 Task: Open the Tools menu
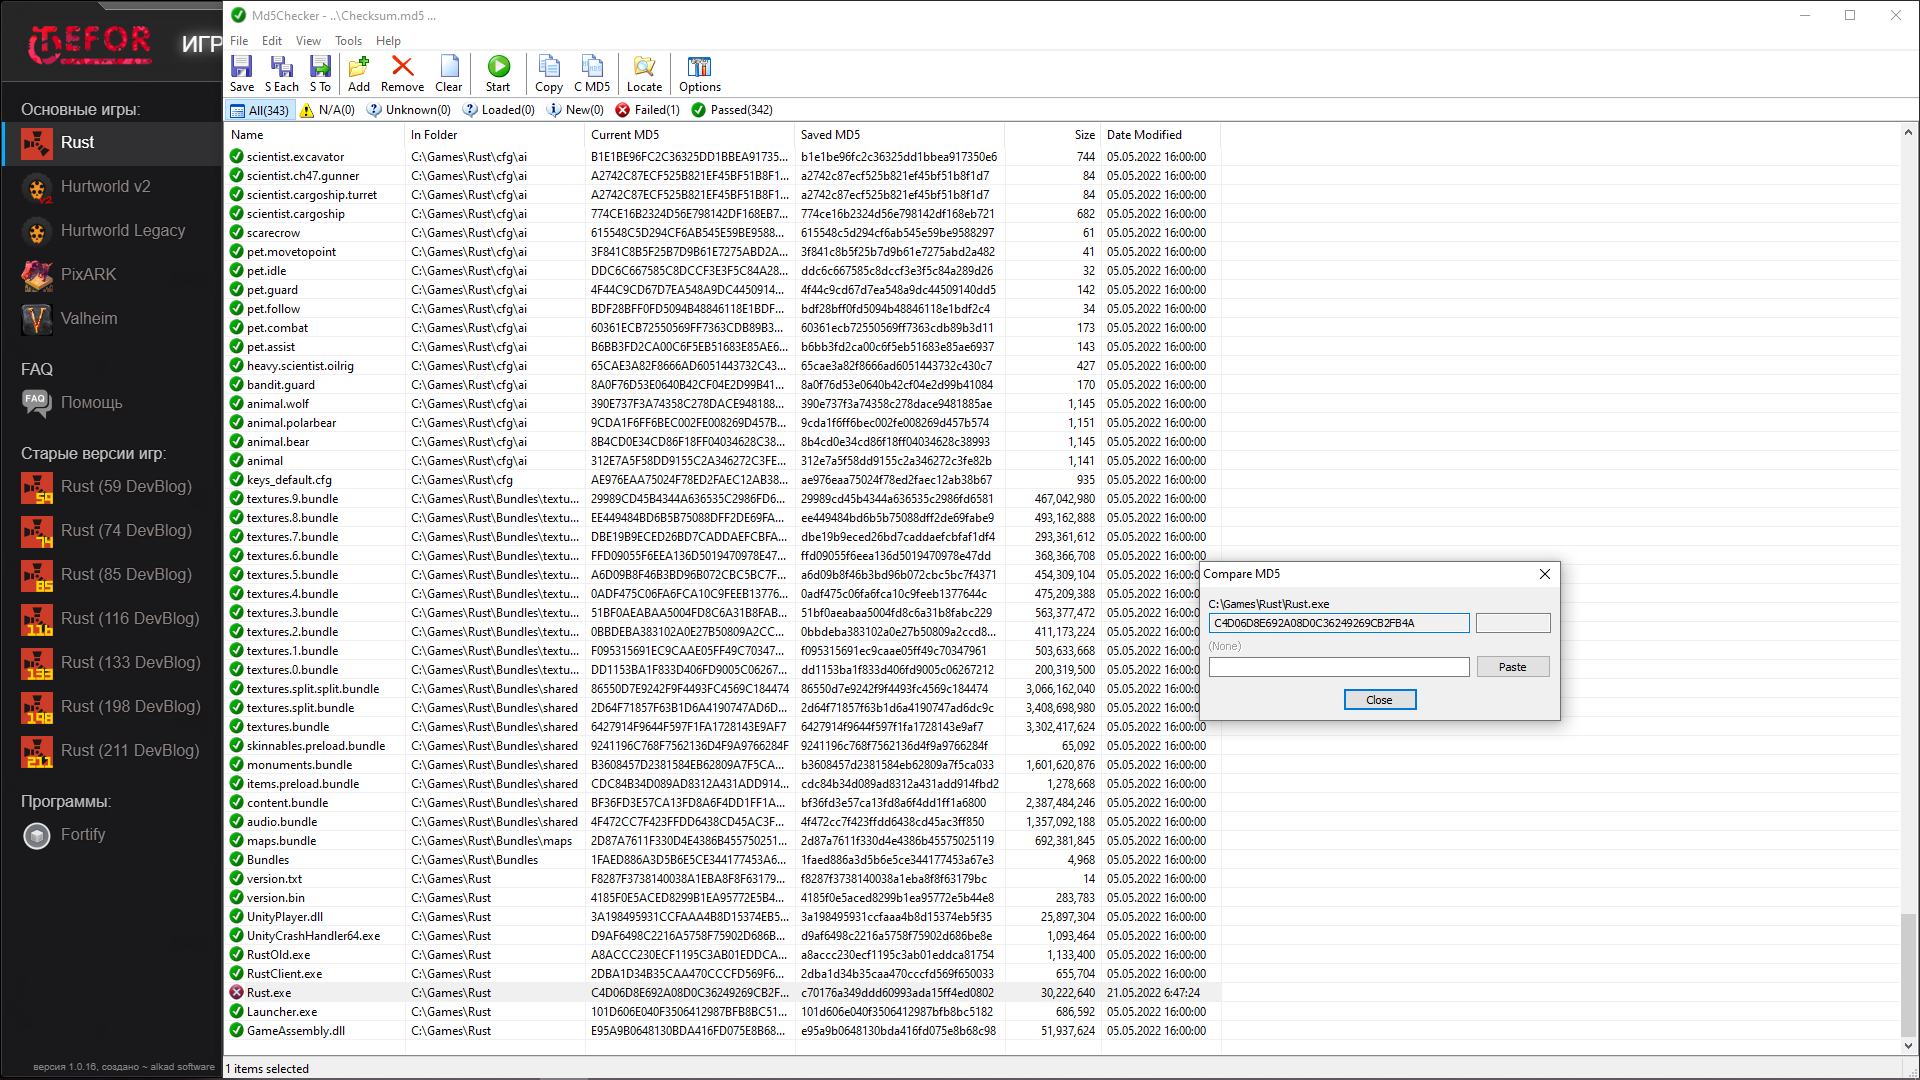348,41
